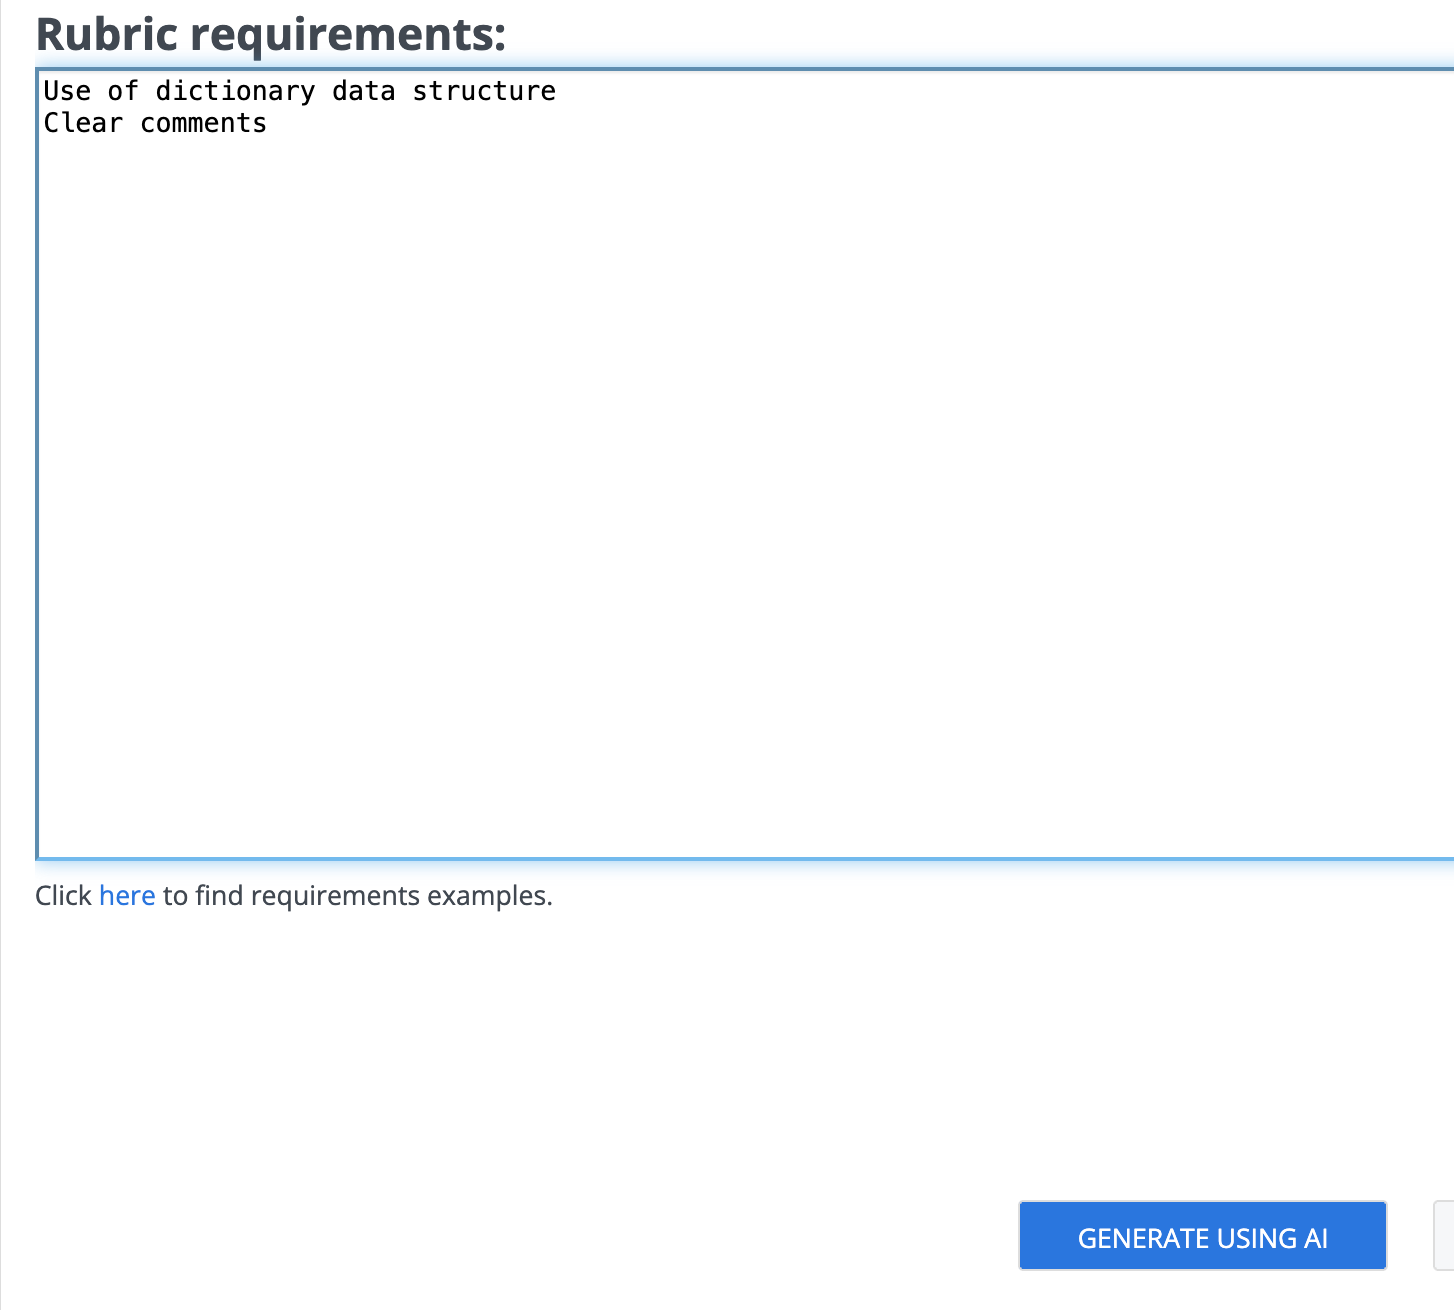This screenshot has width=1454, height=1310.
Task: Open the 'here' requirements examples link
Action: coord(127,895)
